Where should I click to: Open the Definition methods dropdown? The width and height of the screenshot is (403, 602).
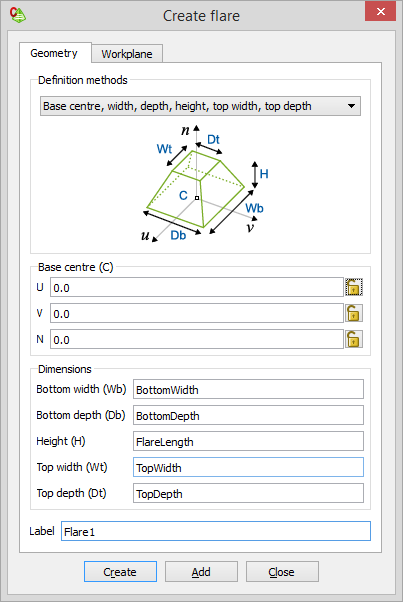(x=200, y=106)
